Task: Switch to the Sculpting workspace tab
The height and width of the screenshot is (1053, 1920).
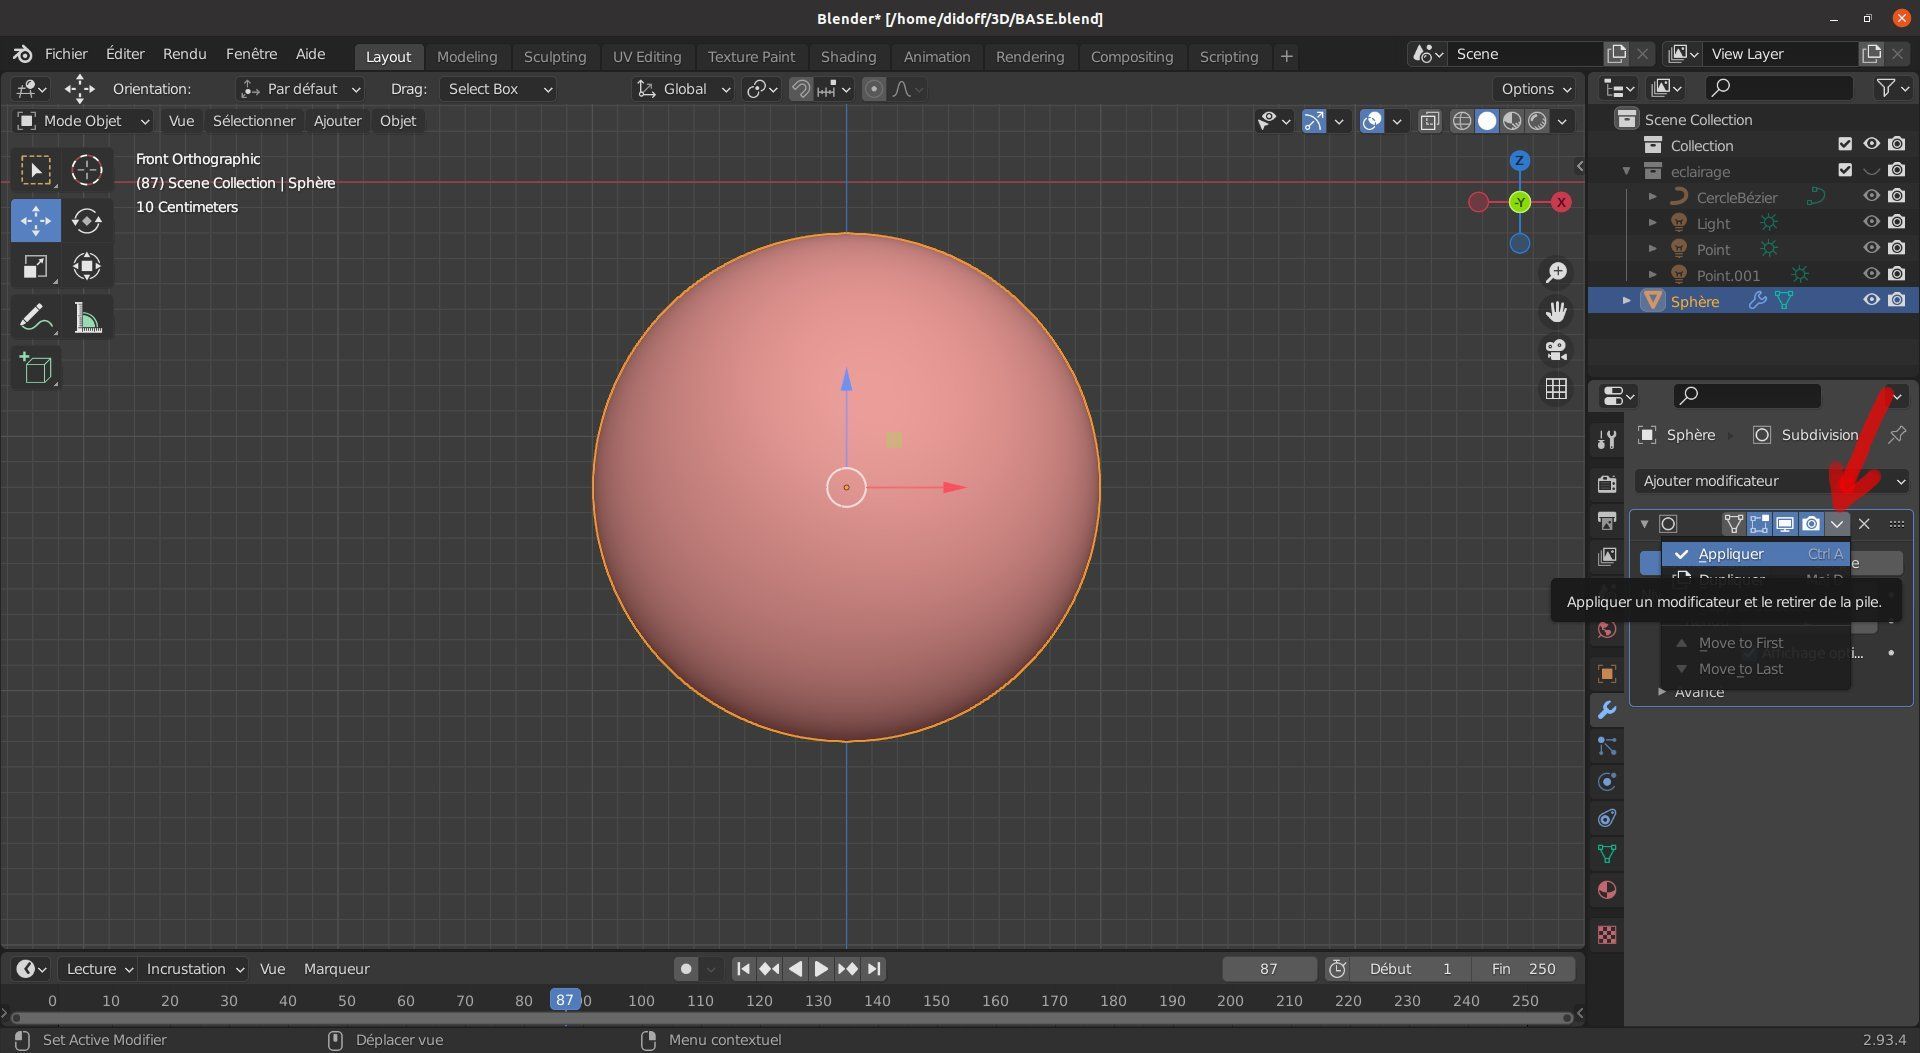Action: click(x=554, y=57)
